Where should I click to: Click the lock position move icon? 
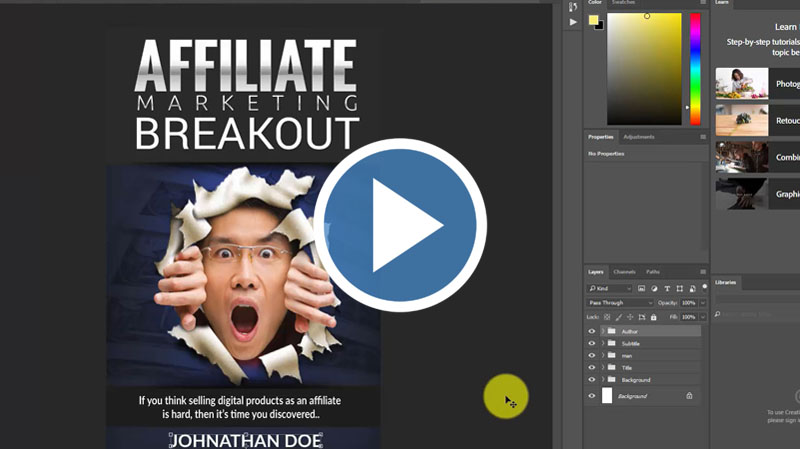629,316
